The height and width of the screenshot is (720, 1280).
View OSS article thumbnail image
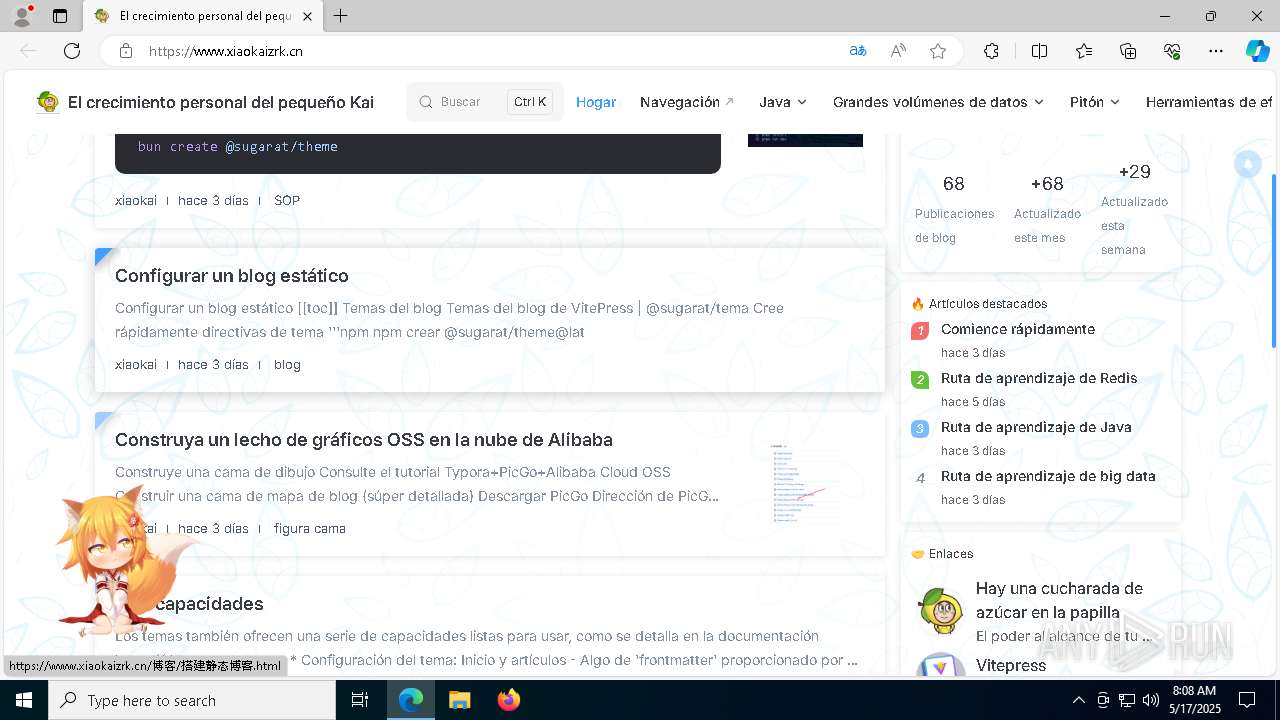(805, 484)
